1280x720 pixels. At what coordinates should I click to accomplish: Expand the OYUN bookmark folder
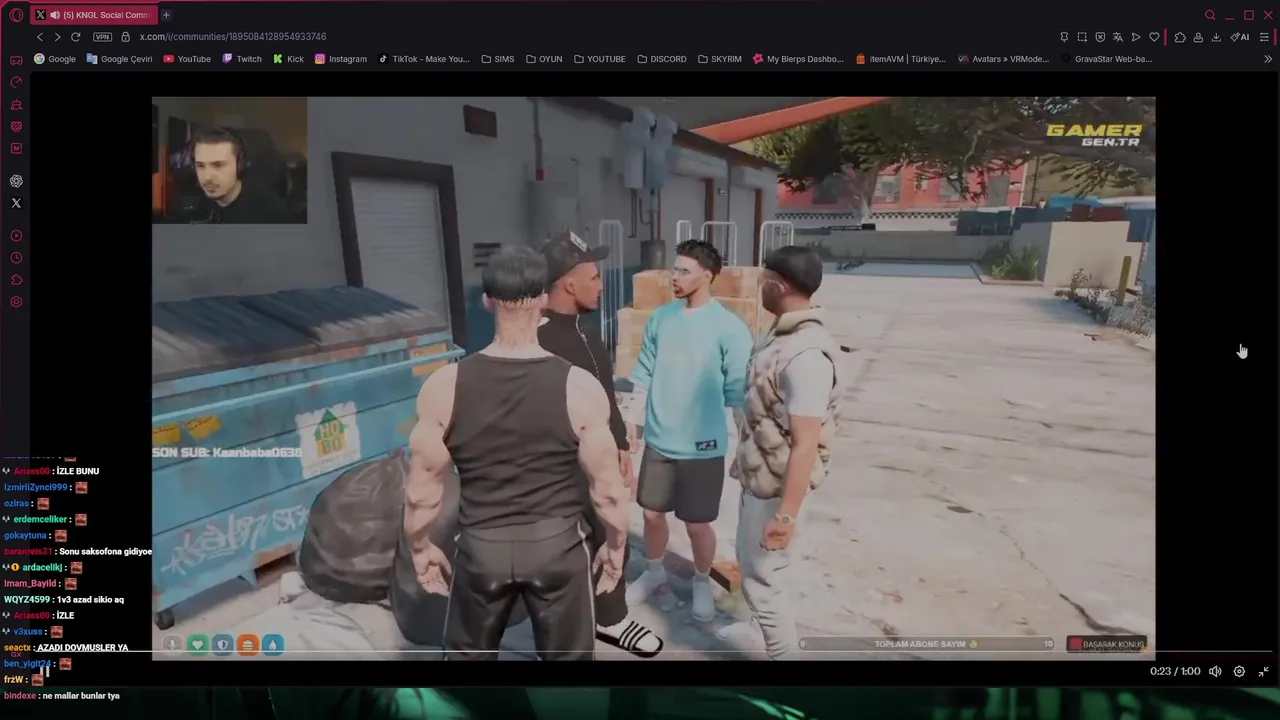tap(544, 59)
